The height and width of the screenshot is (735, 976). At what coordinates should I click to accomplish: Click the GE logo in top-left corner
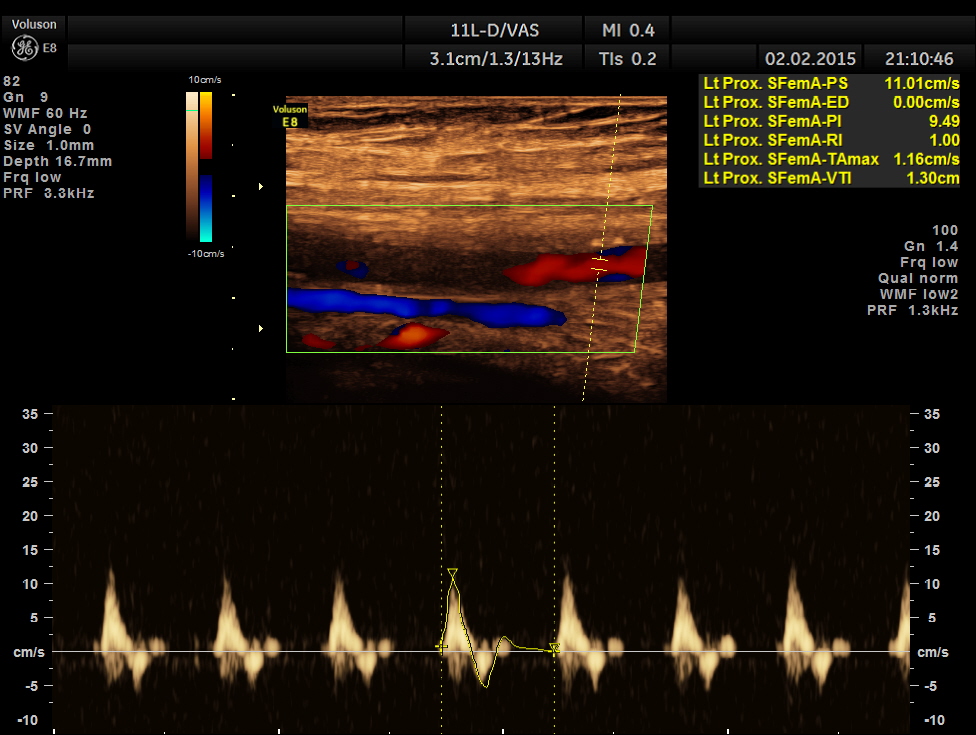(x=23, y=47)
